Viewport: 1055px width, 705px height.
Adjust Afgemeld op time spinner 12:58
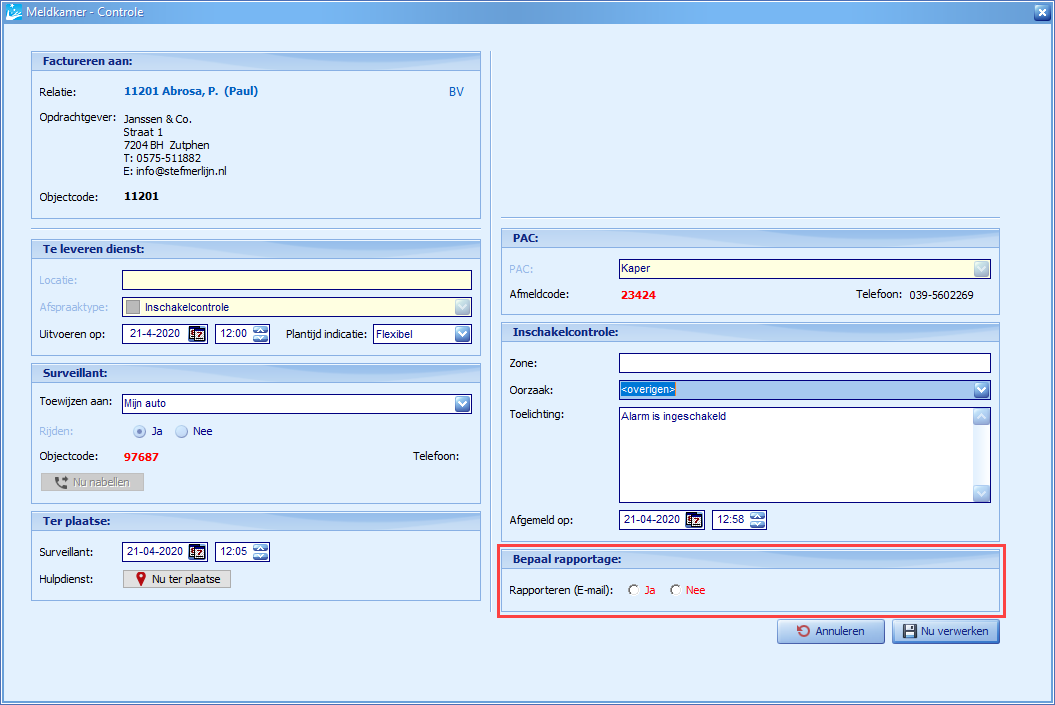tap(758, 519)
